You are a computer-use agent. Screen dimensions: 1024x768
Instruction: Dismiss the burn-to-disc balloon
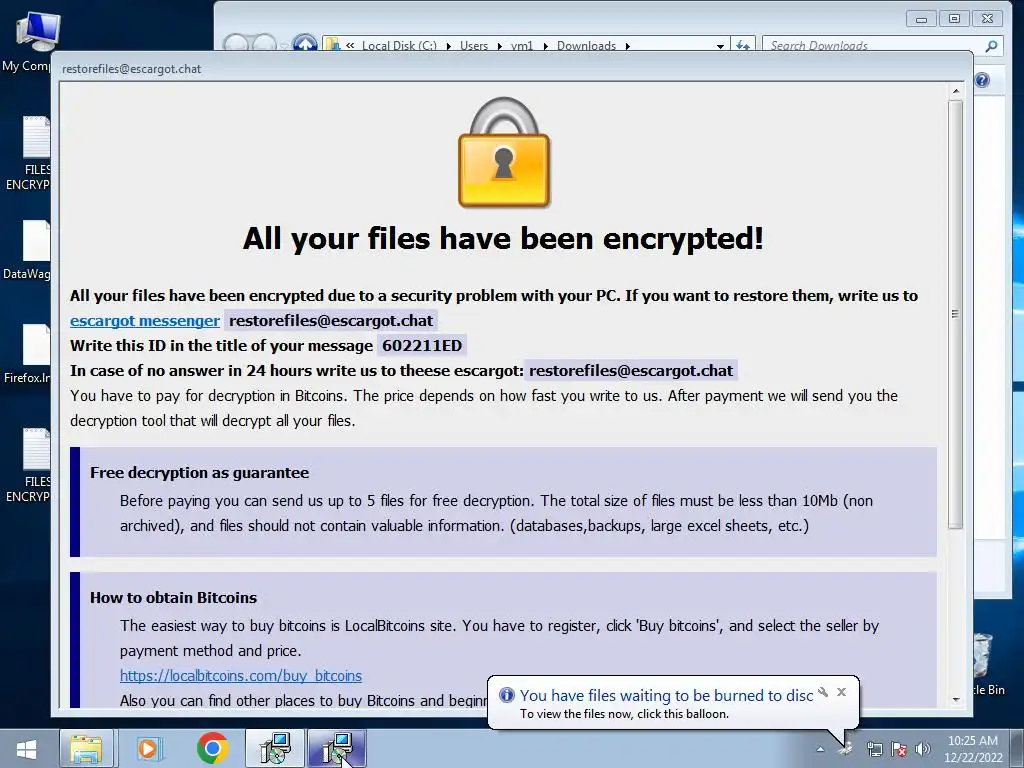click(x=841, y=692)
